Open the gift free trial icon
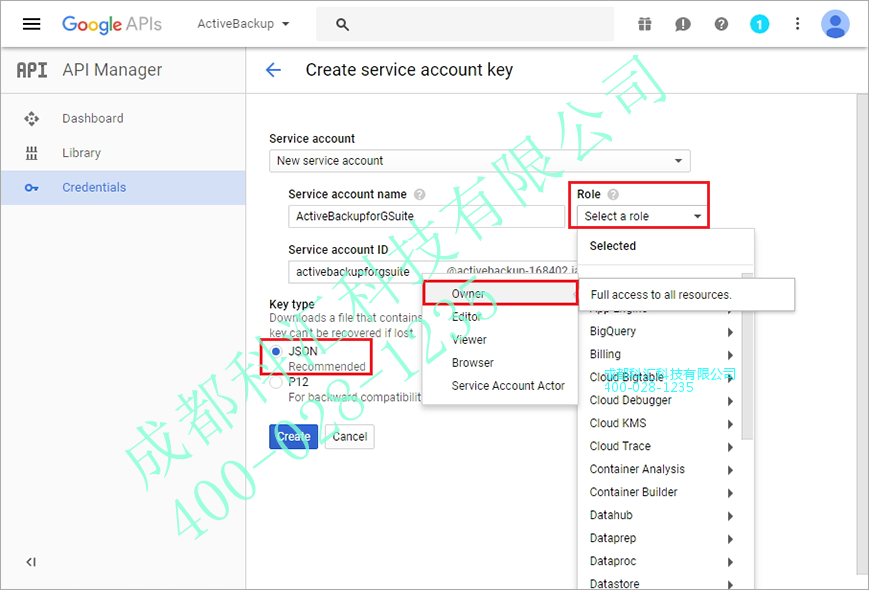Viewport: 869px width, 590px height. [x=645, y=24]
